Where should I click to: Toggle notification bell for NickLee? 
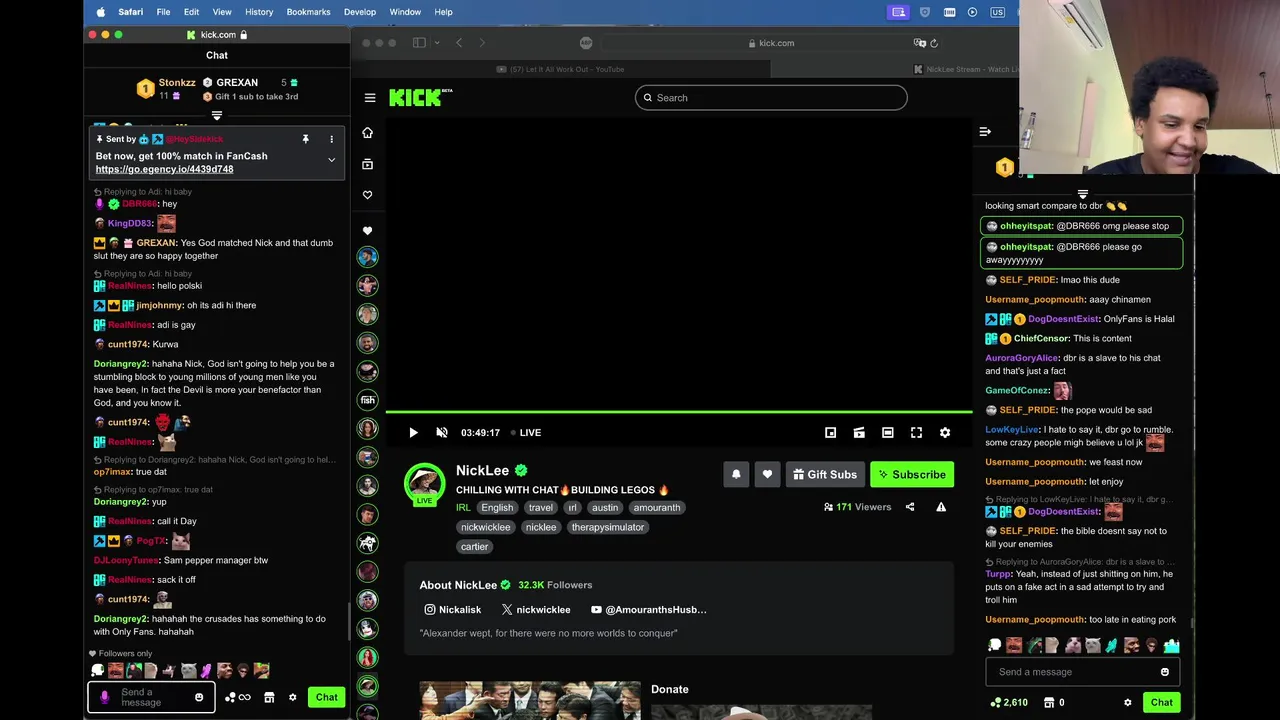point(736,475)
